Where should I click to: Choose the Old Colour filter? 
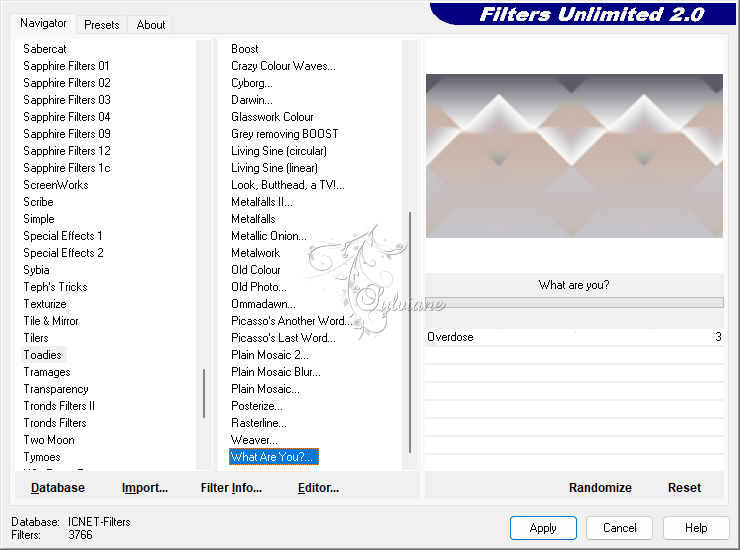tap(255, 270)
